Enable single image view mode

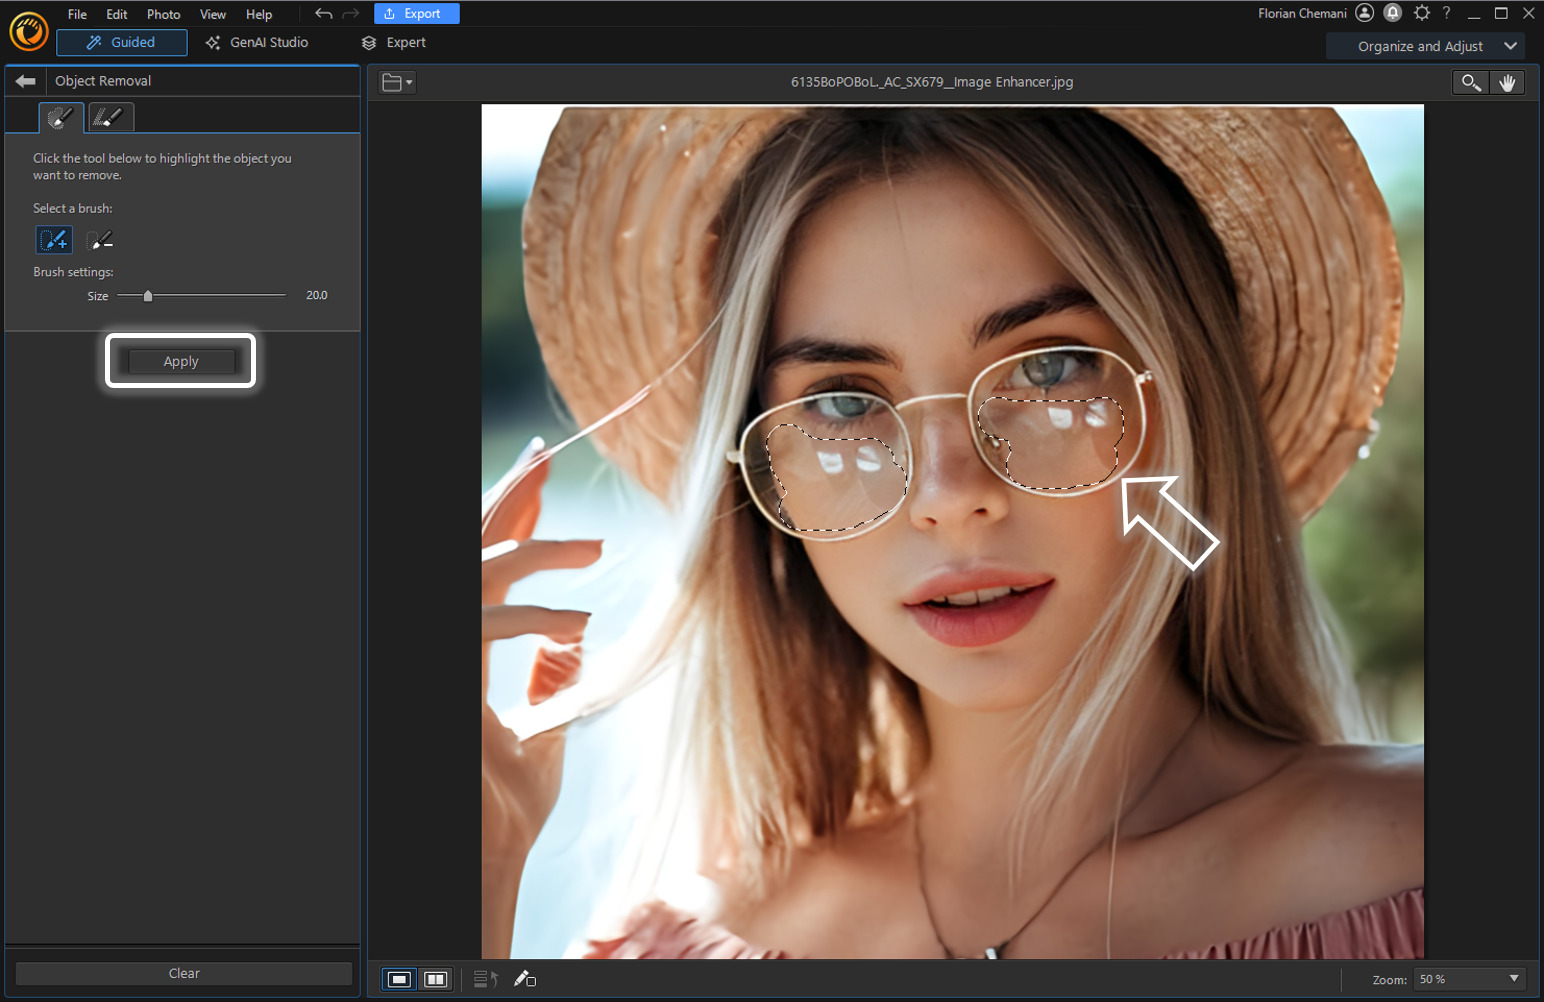pyautogui.click(x=398, y=979)
